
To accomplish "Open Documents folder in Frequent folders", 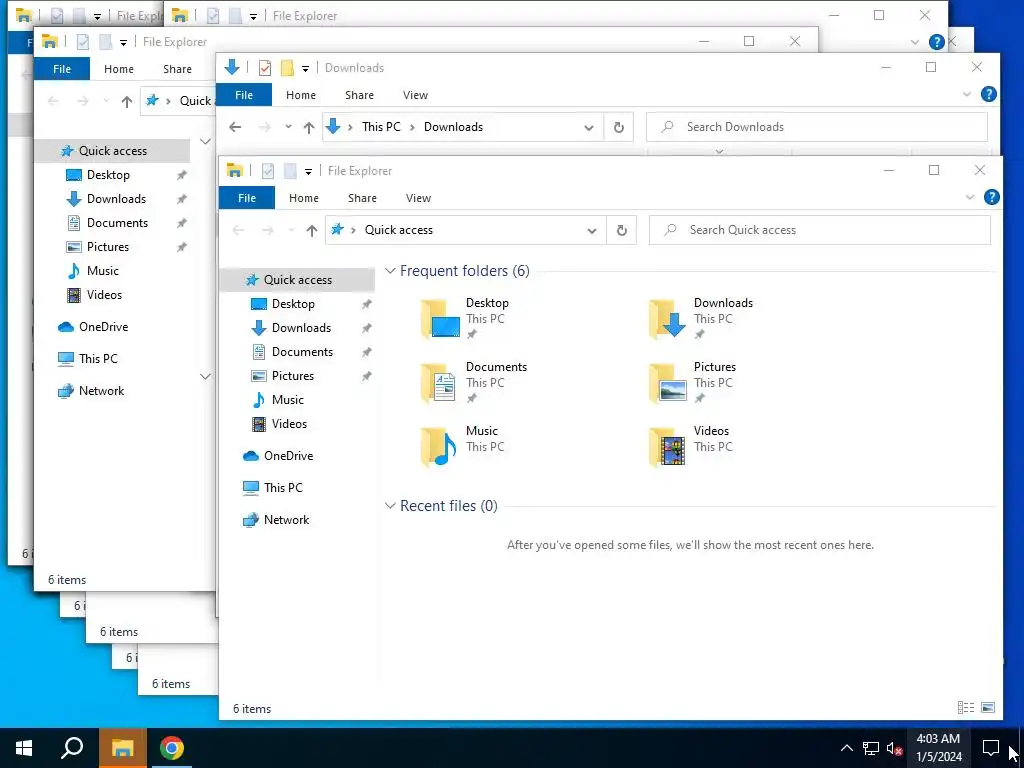I will [473, 383].
